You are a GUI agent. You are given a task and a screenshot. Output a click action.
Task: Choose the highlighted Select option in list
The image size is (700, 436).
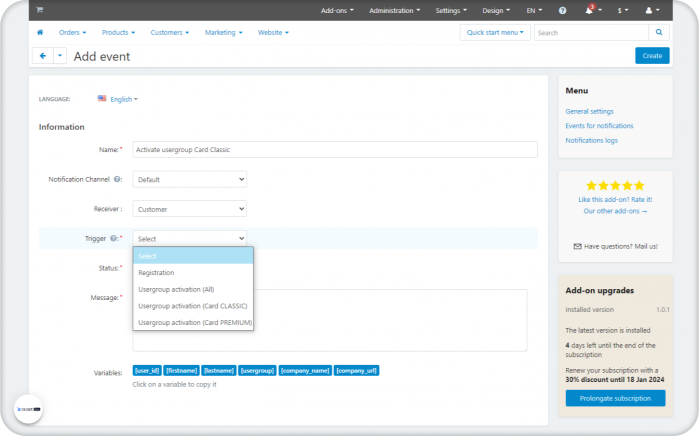point(193,256)
